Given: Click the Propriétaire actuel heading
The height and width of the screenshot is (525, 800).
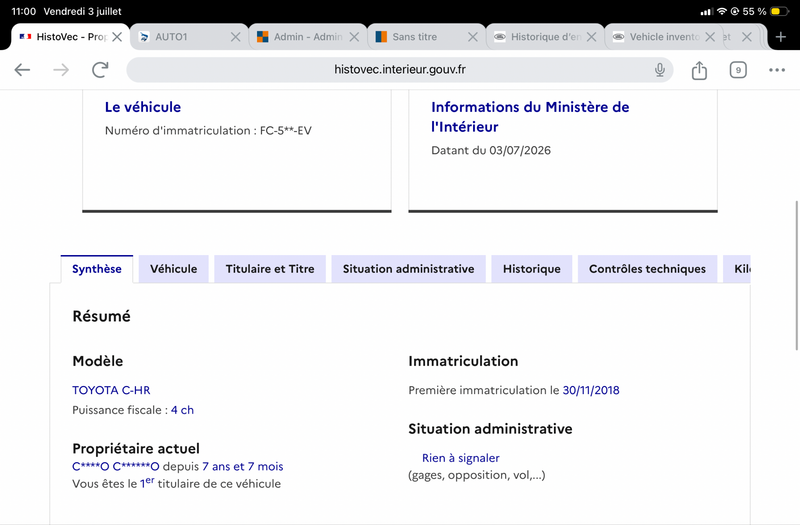Looking at the screenshot, I should (136, 448).
